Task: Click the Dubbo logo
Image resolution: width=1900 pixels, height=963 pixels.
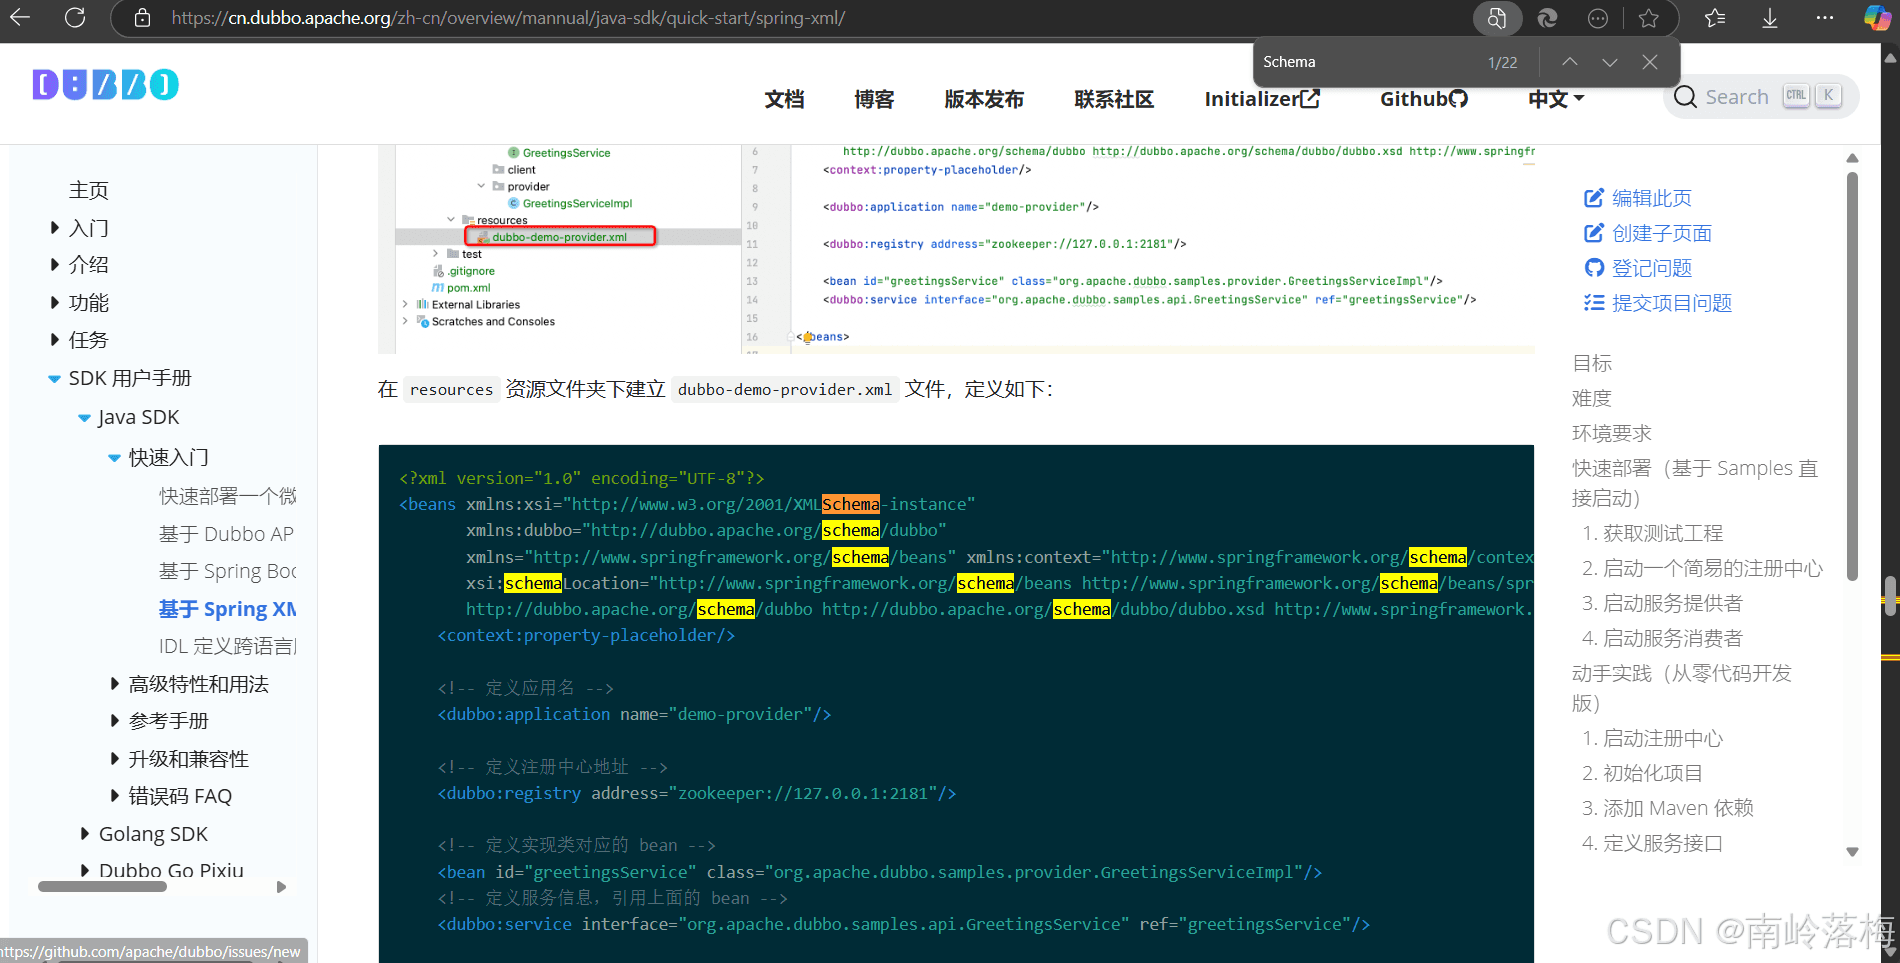Action: (x=105, y=85)
